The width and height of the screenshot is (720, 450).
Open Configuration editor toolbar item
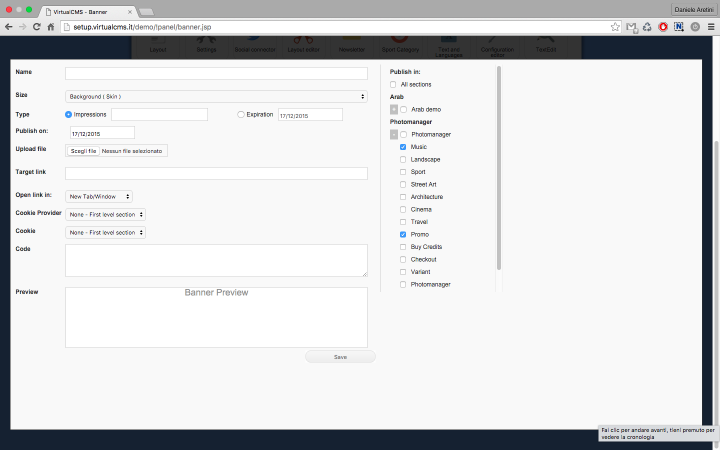[x=497, y=48]
